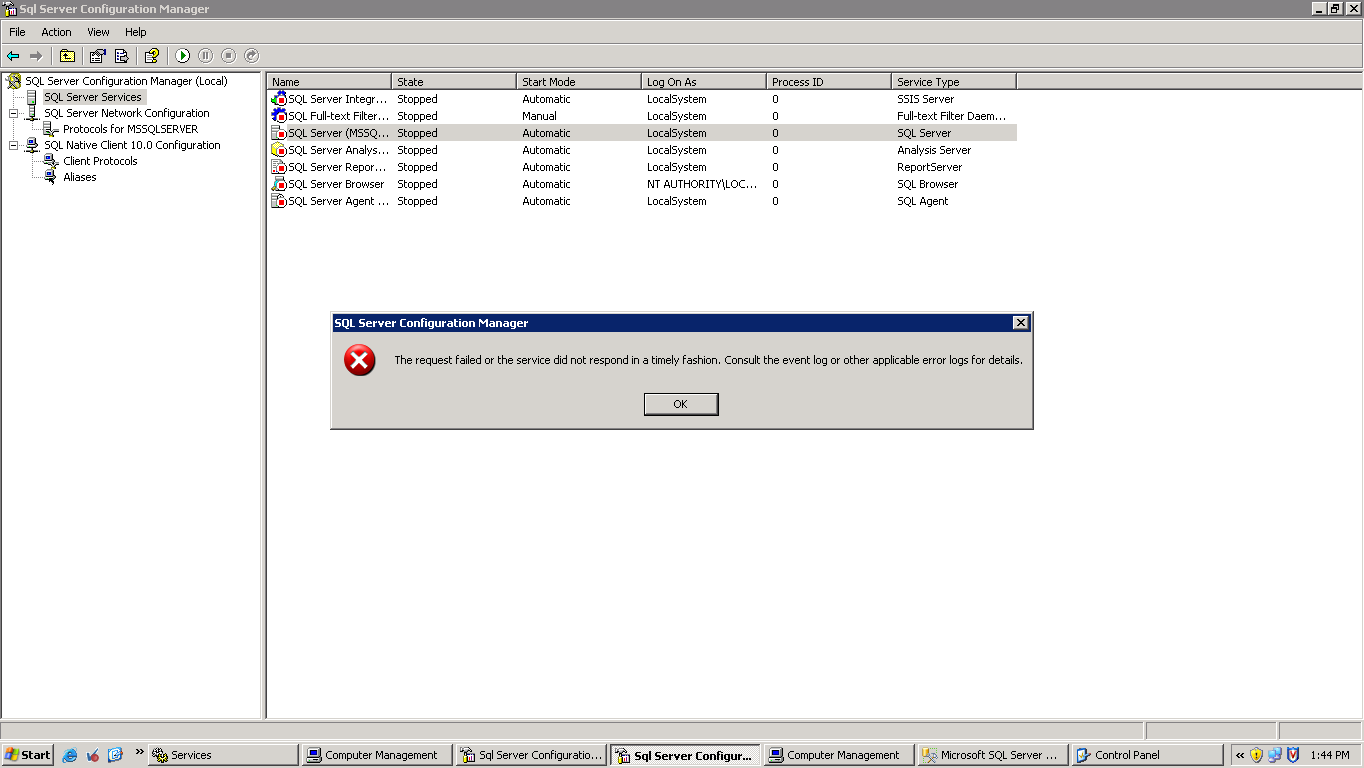This screenshot has width=1364, height=768.
Task: Click the SQL Full-text Filter service icon
Action: tap(279, 116)
